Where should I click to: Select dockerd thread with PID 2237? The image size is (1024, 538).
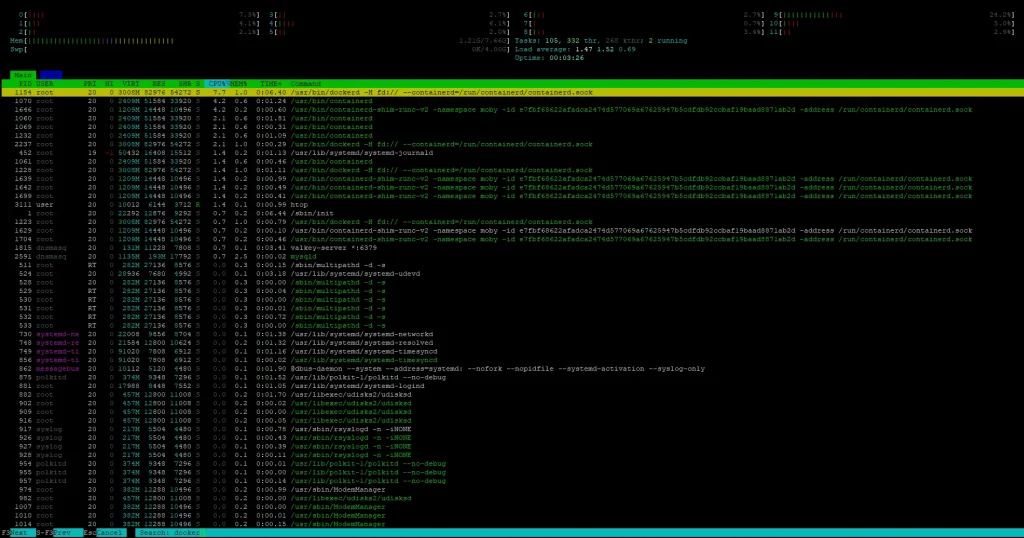click(x=512, y=144)
